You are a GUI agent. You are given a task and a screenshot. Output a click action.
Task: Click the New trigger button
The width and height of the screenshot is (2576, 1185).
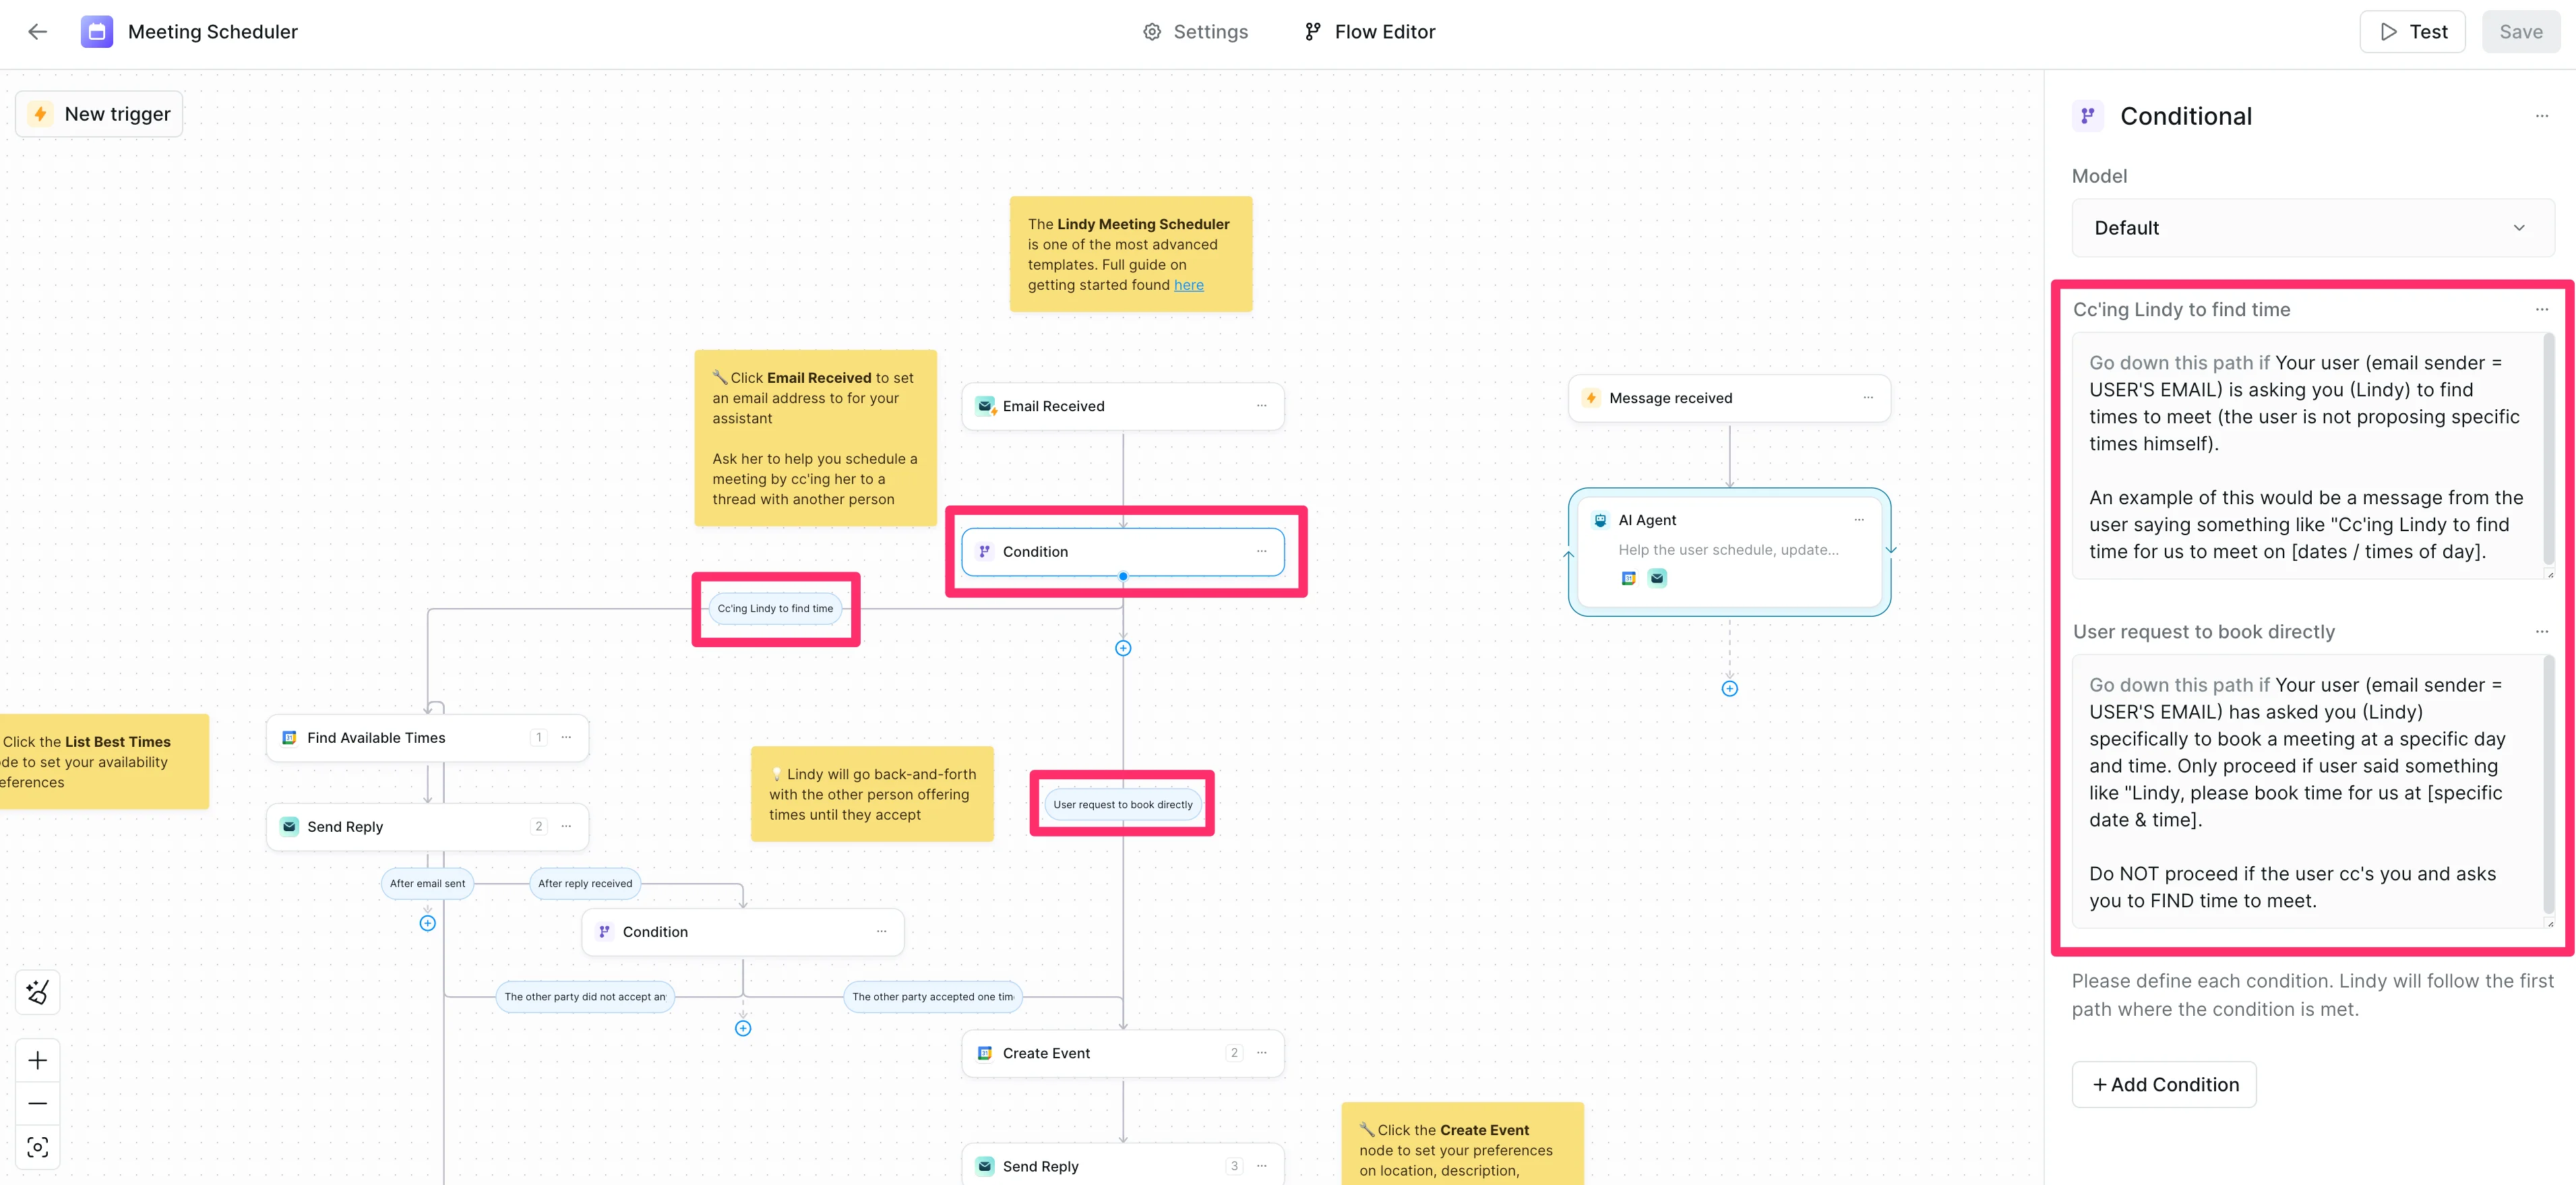point(100,114)
